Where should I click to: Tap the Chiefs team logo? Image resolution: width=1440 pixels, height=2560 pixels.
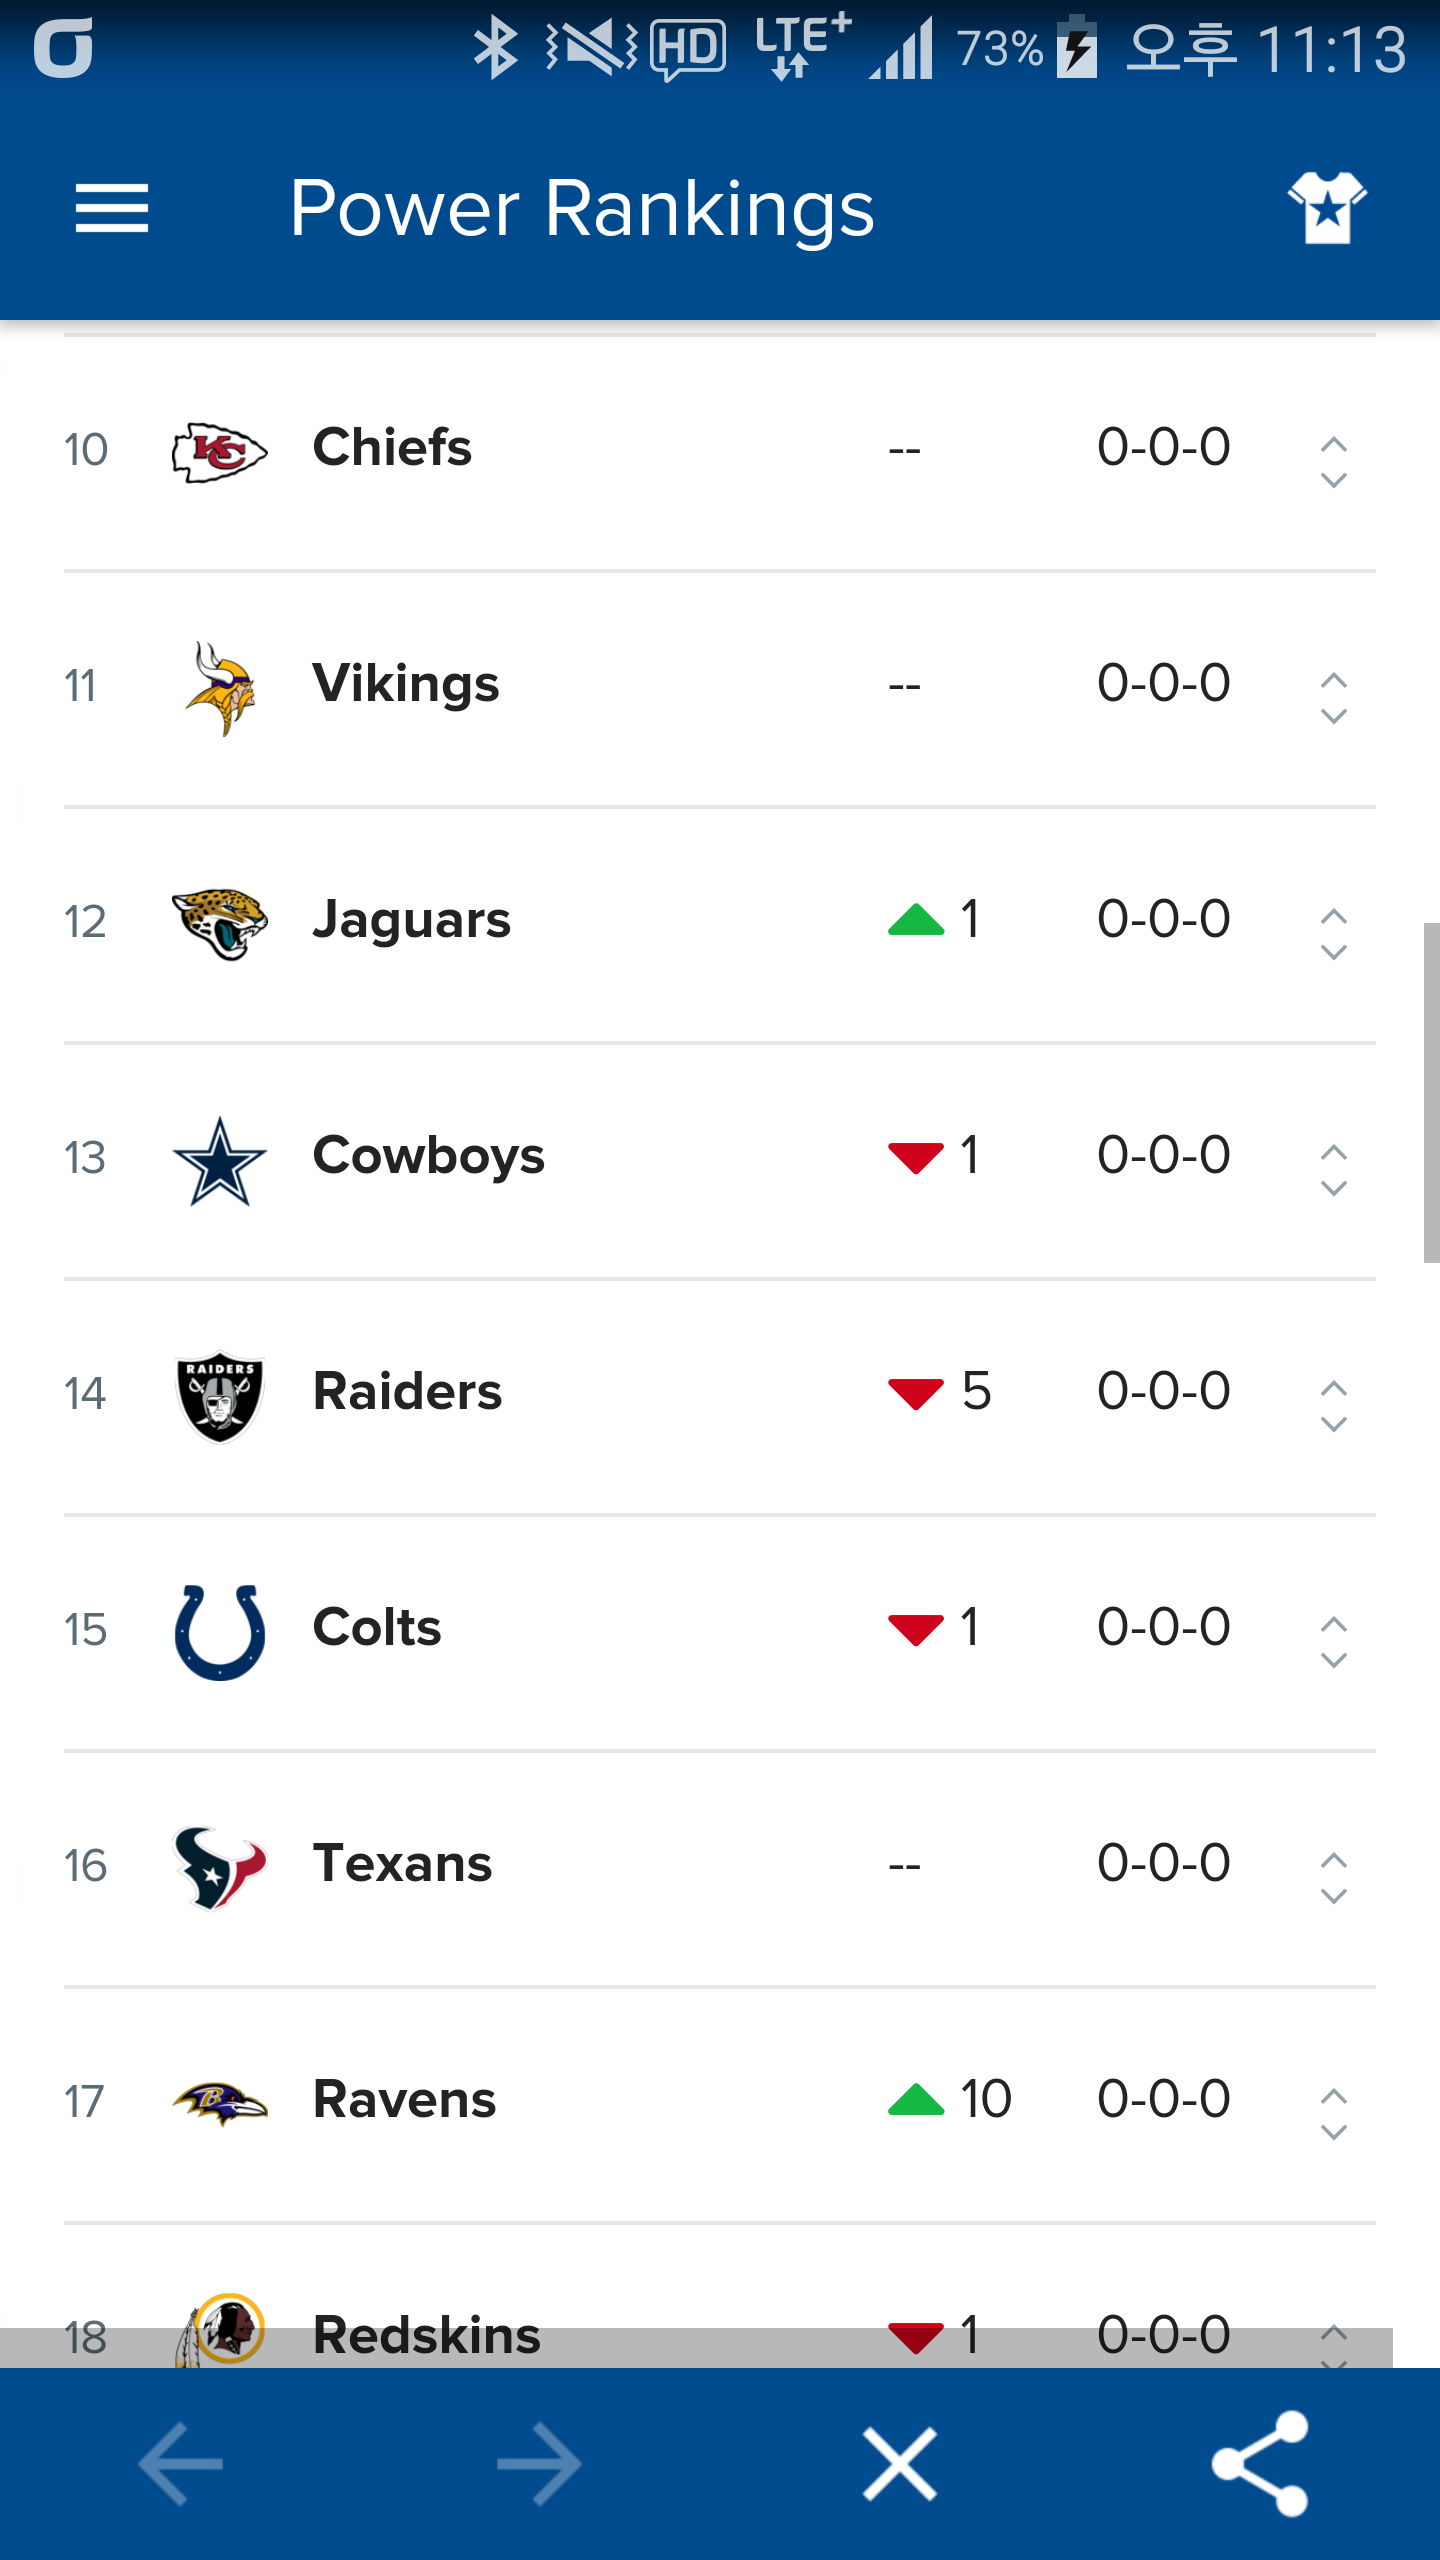coord(220,451)
